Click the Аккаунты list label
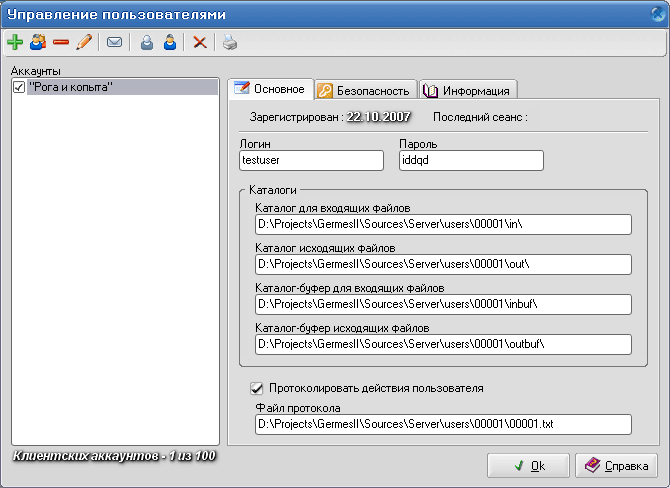Viewport: 670px width, 488px height. click(35, 71)
